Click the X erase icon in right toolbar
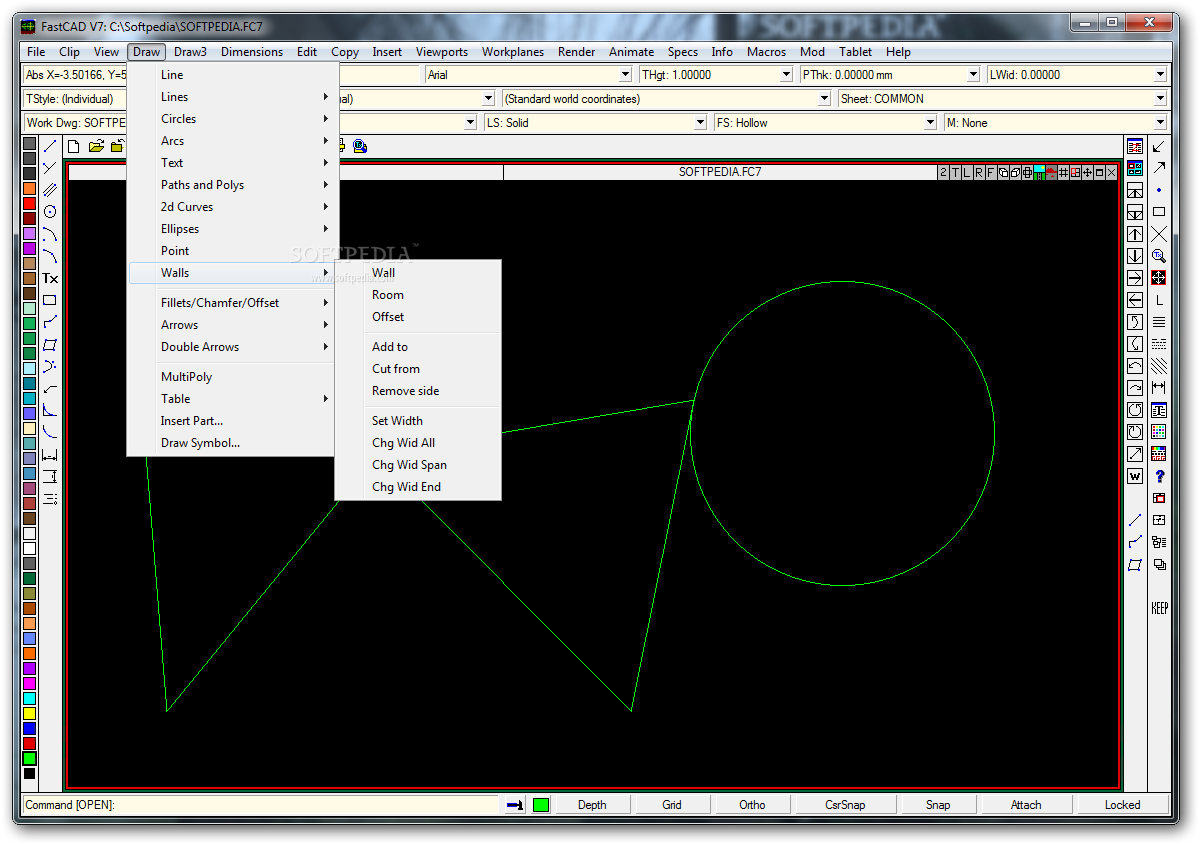Image resolution: width=1200 pixels, height=845 pixels. (1159, 234)
